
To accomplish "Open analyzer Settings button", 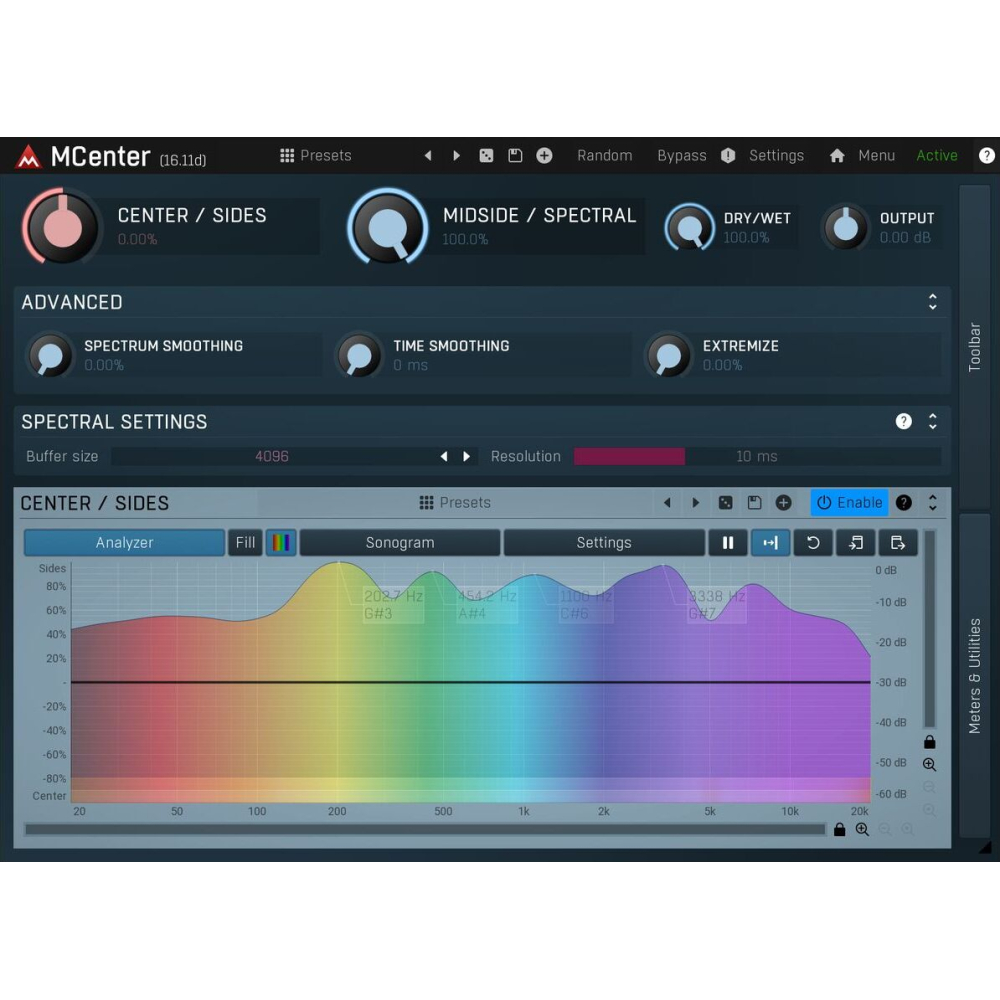I will point(604,543).
